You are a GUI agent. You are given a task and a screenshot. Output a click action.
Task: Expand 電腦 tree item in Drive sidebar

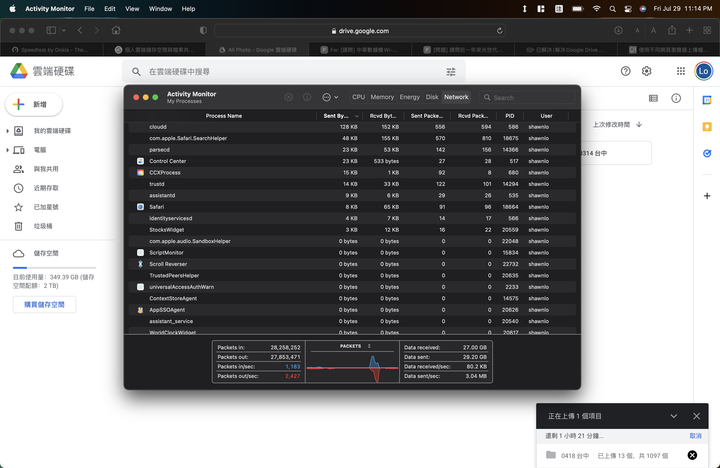tap(7, 150)
